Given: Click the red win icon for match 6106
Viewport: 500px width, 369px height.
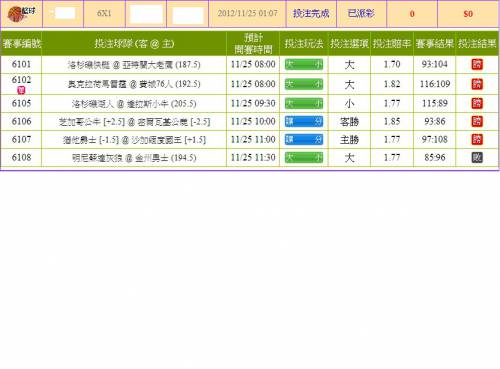Looking at the screenshot, I should [477, 121].
